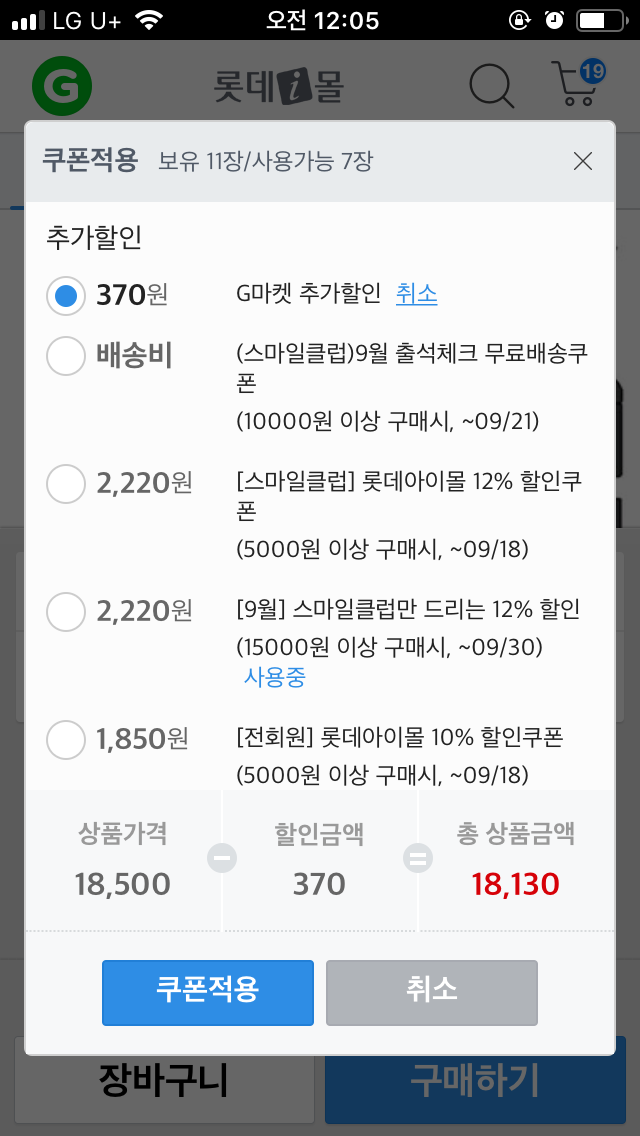Tap the (스마일클럽)9월 출석체크 무료배송쿠폰 description

pyautogui.click(x=412, y=368)
